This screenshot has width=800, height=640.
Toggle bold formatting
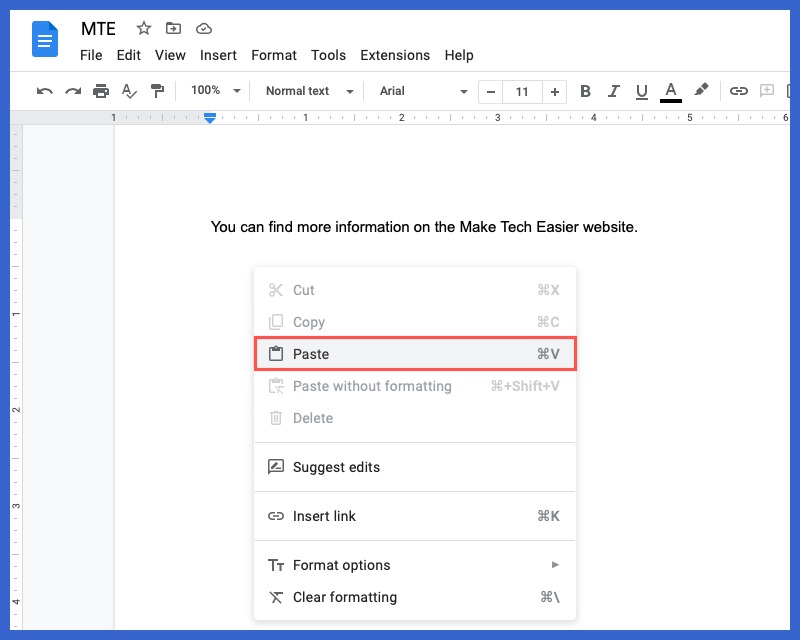point(585,91)
